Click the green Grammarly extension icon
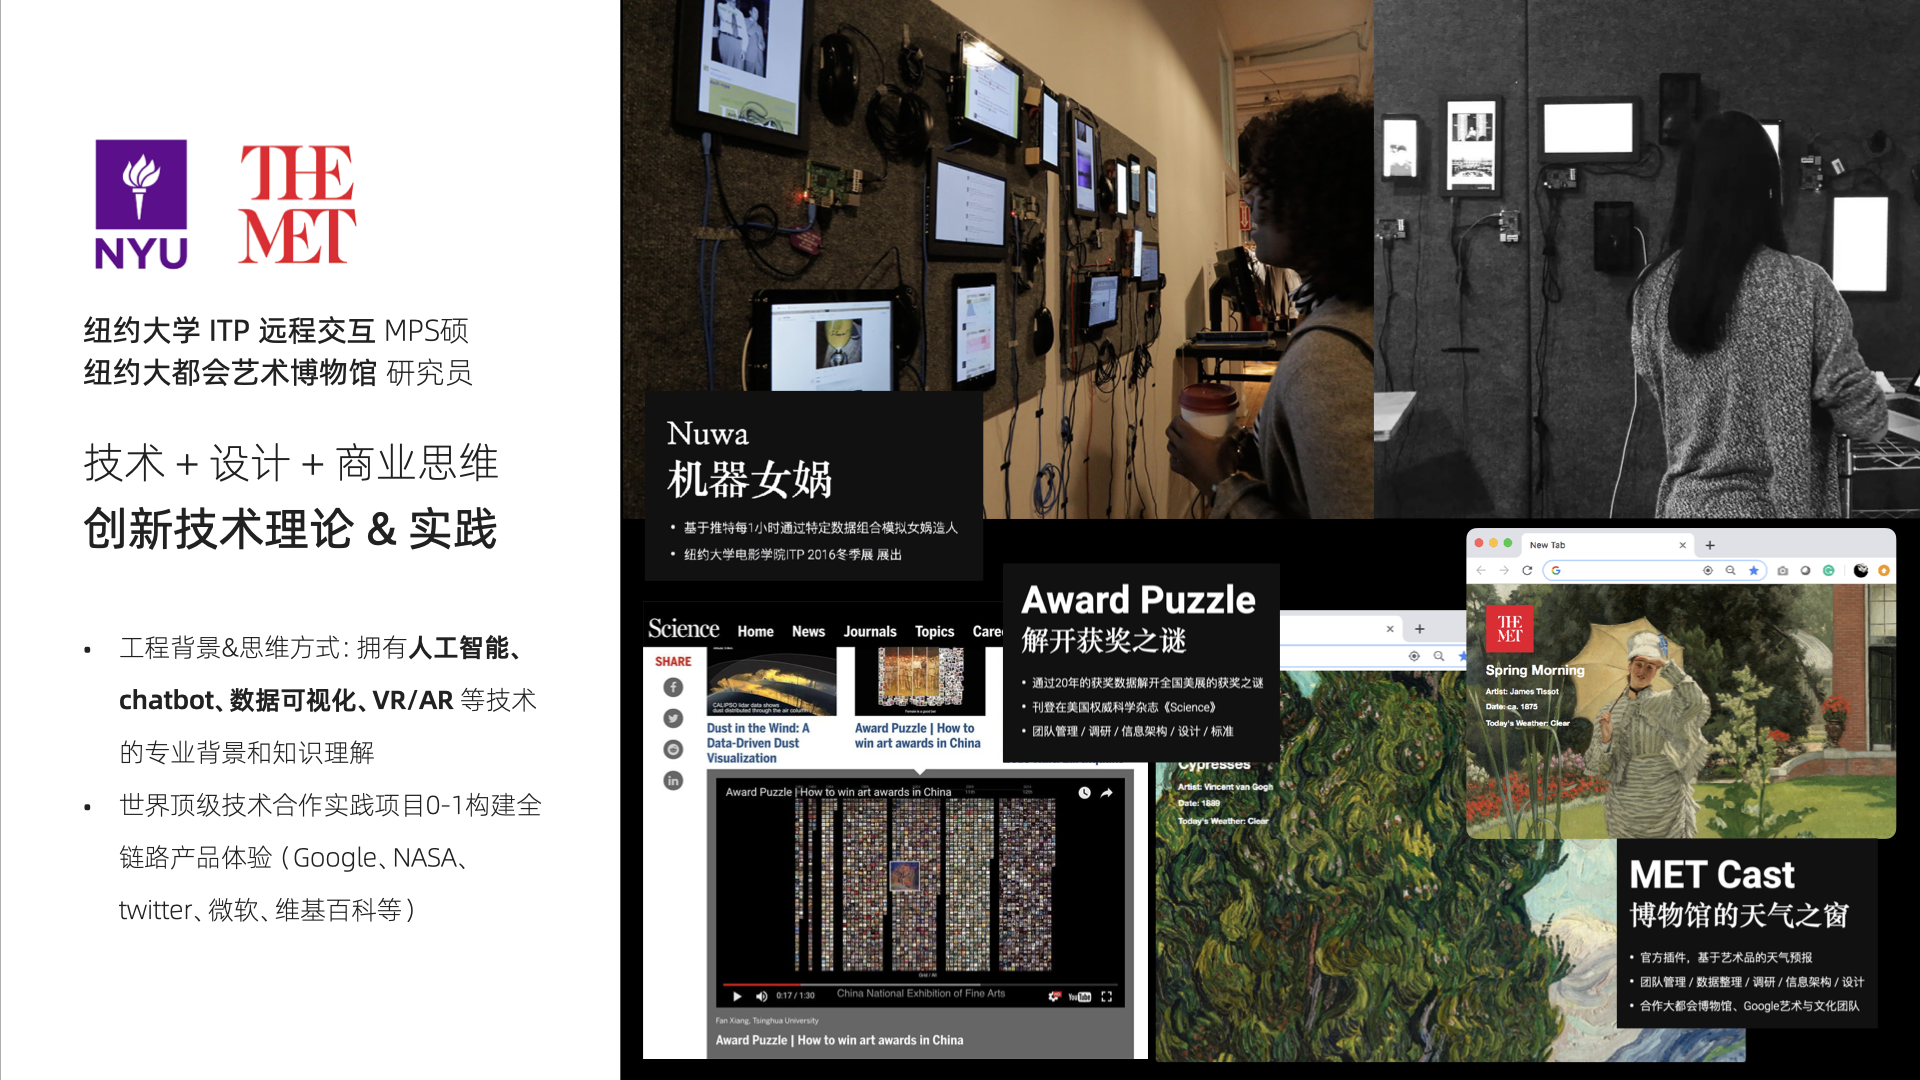Image resolution: width=1920 pixels, height=1080 pixels. (1828, 570)
